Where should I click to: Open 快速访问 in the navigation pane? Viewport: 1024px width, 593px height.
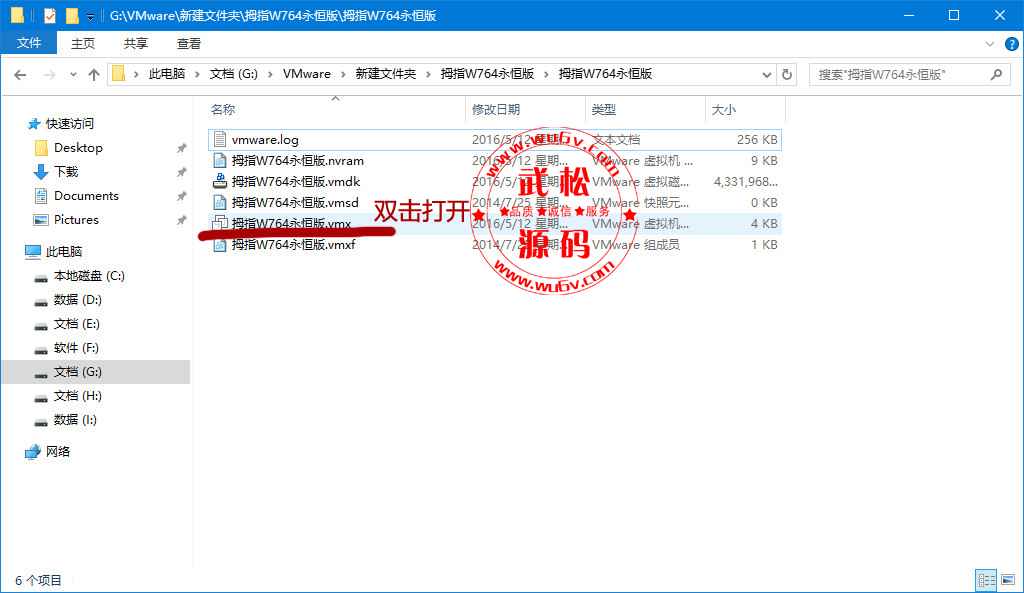click(x=70, y=123)
